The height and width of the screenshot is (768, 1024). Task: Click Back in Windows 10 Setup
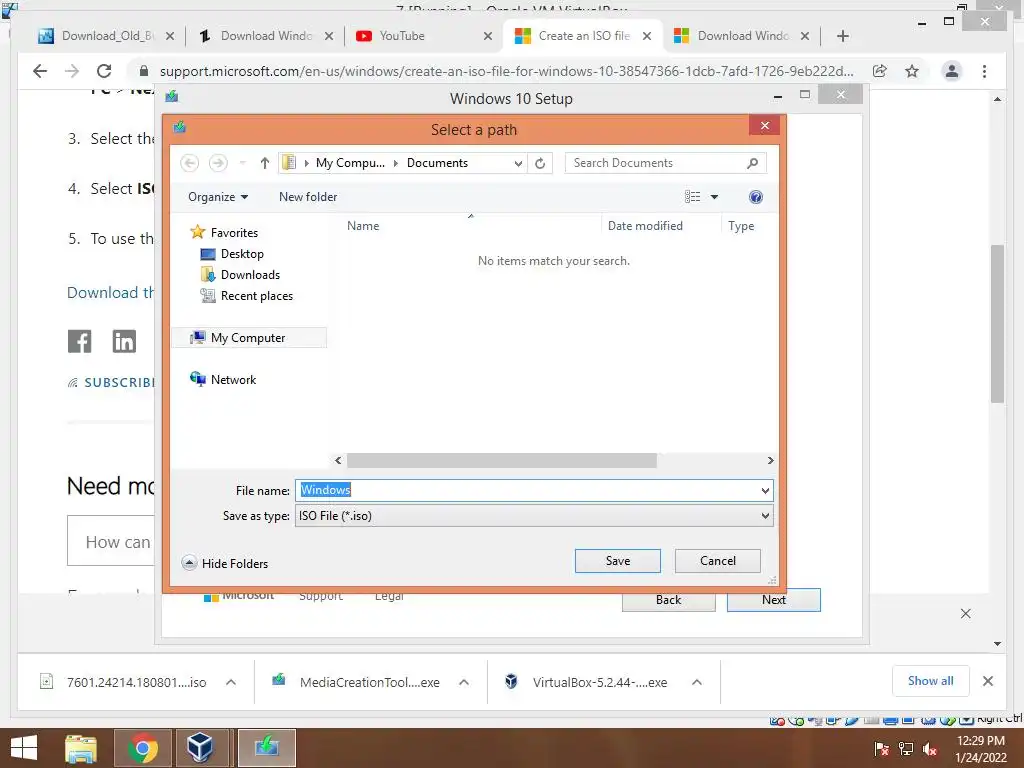click(668, 600)
